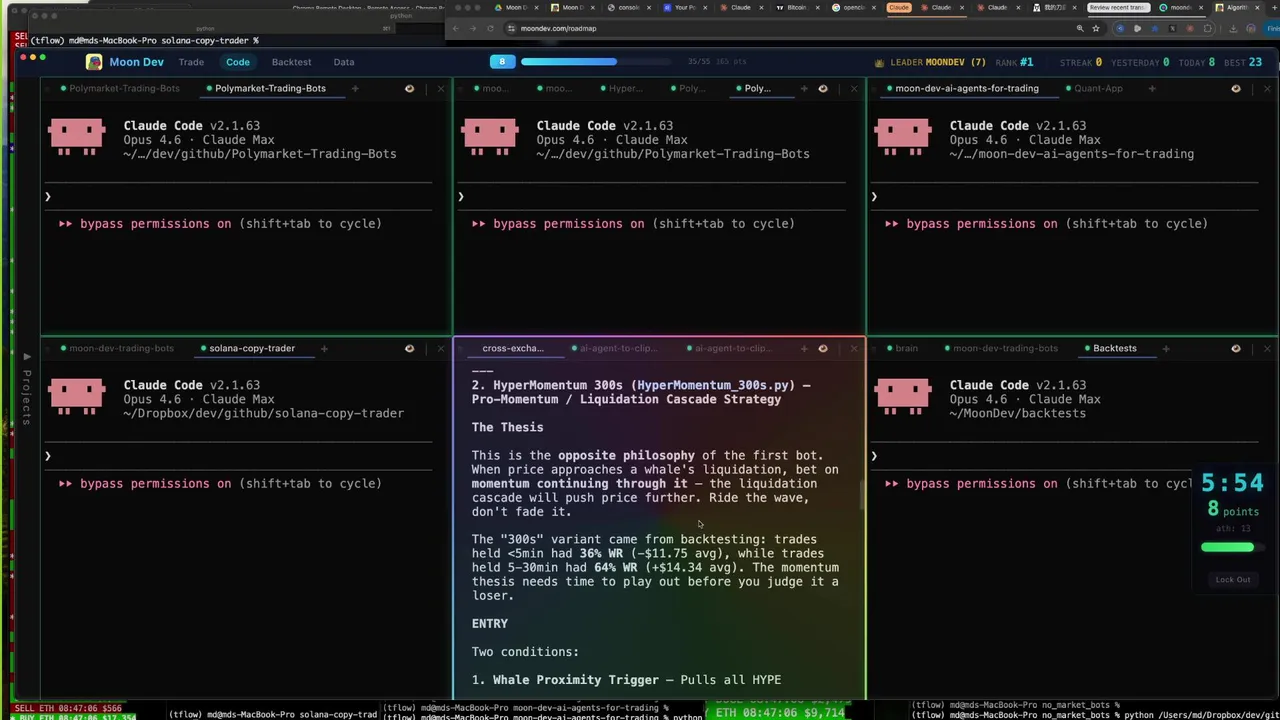Close the pane containing cross-excha tab
The width and height of the screenshot is (1280, 720).
[x=854, y=348]
